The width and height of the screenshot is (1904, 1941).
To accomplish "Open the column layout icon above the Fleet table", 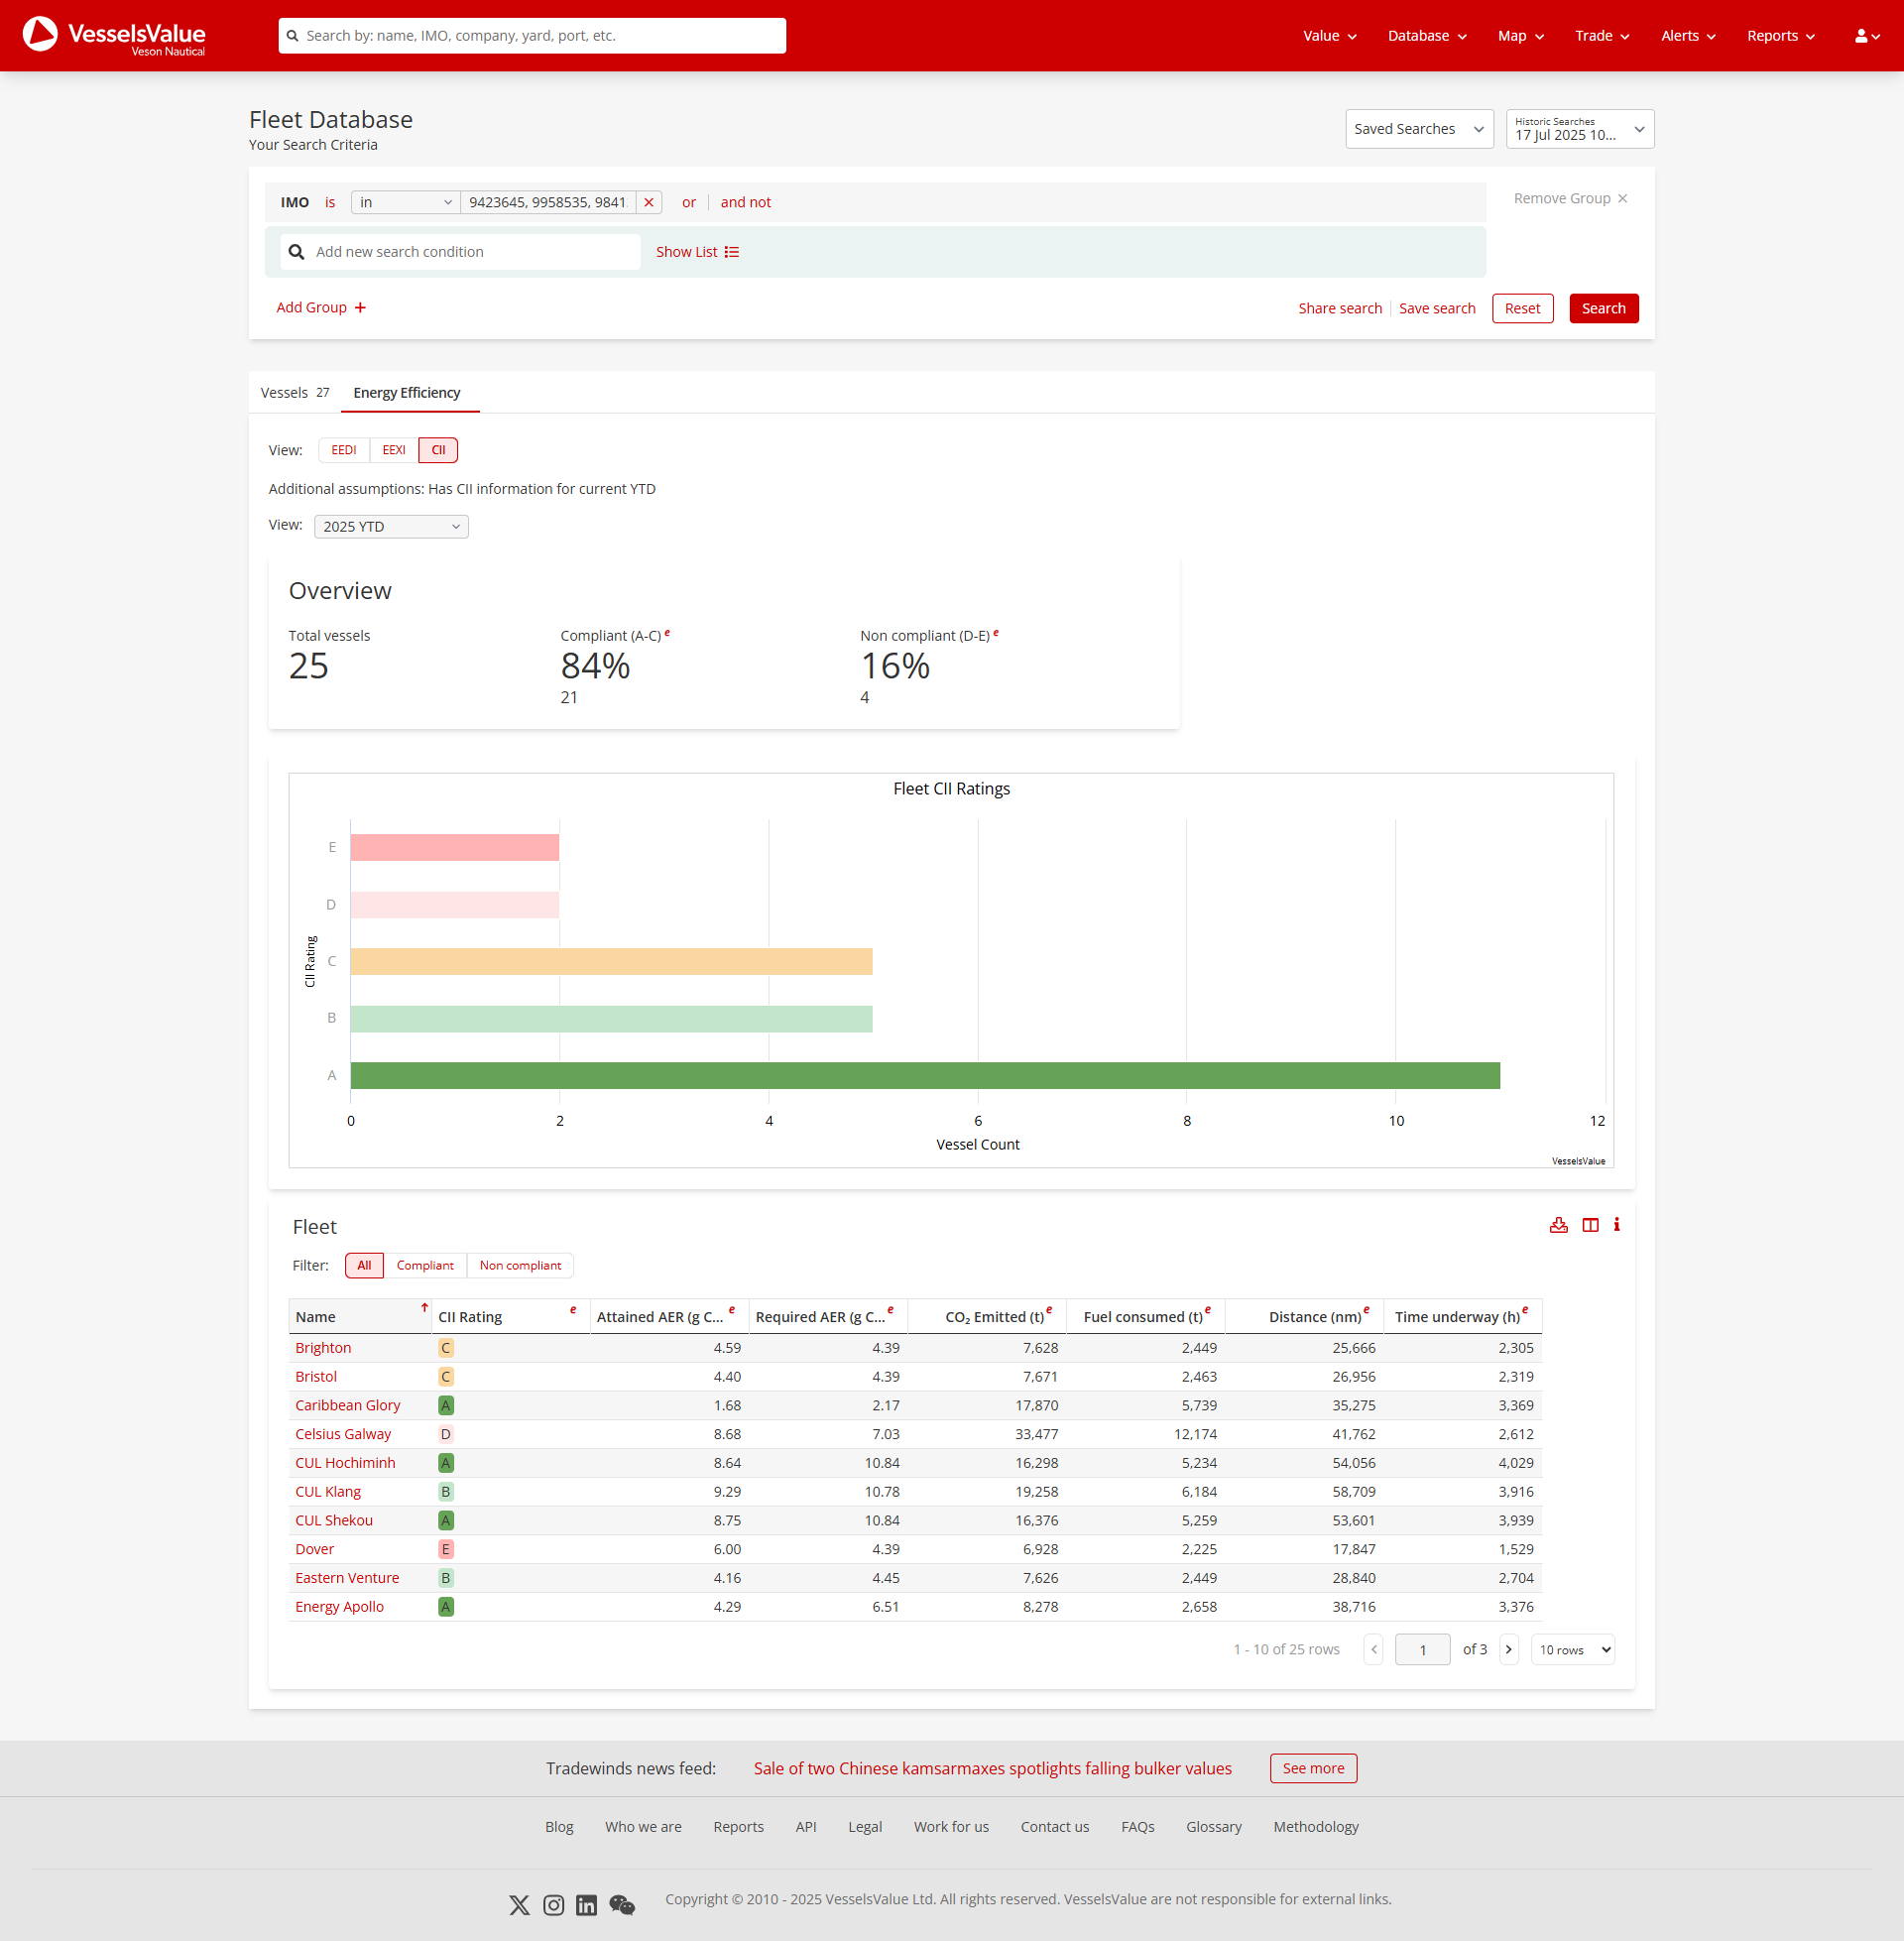I will point(1591,1224).
